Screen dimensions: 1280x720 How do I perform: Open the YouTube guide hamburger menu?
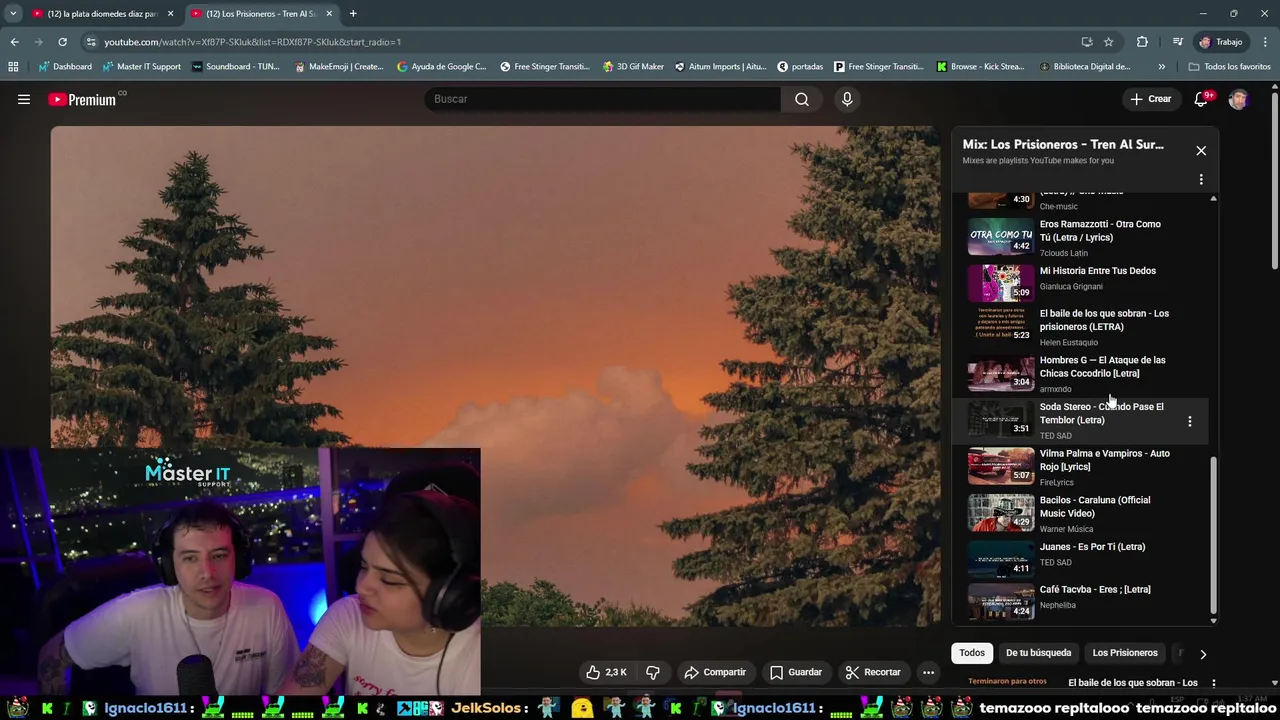click(x=24, y=99)
